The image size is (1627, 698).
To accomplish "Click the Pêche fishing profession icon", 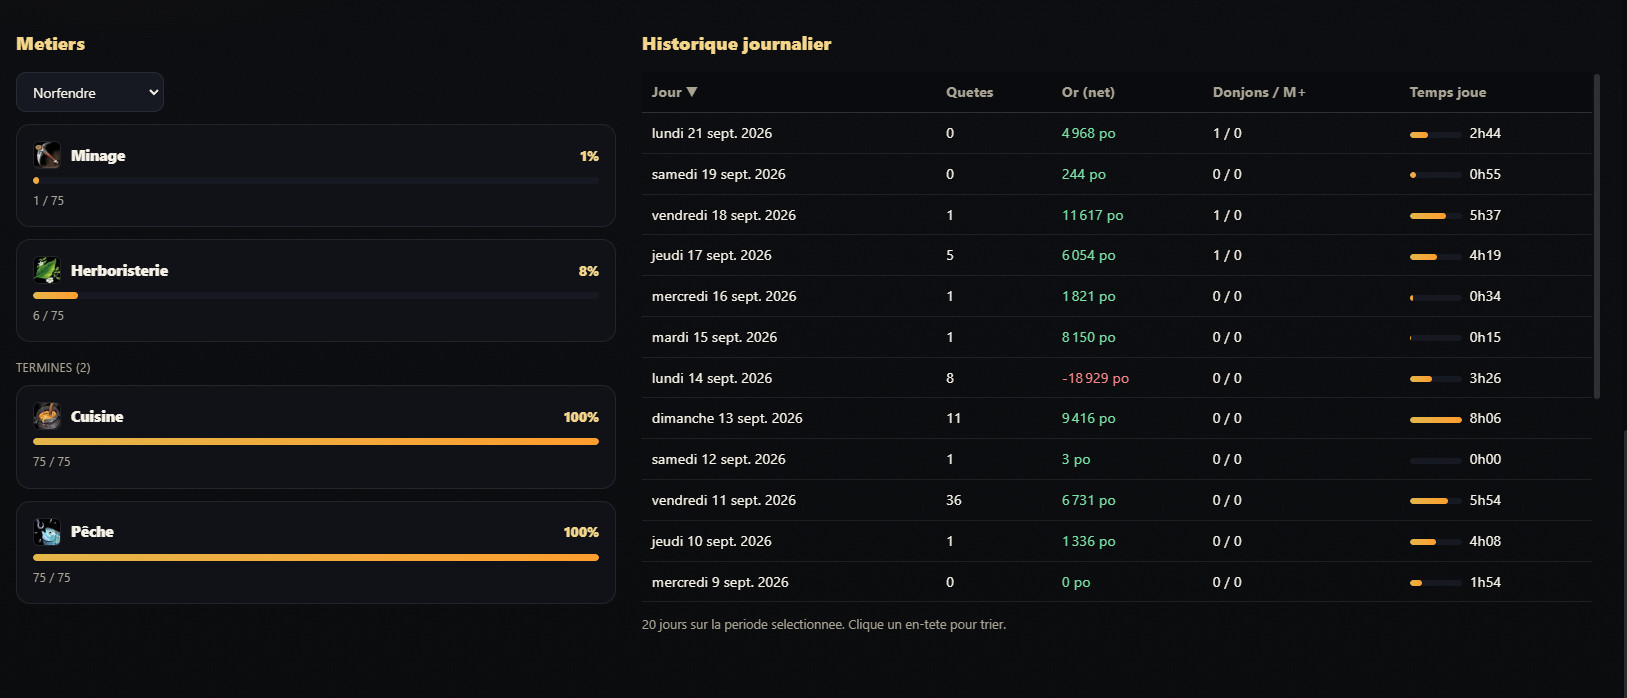I will [47, 531].
